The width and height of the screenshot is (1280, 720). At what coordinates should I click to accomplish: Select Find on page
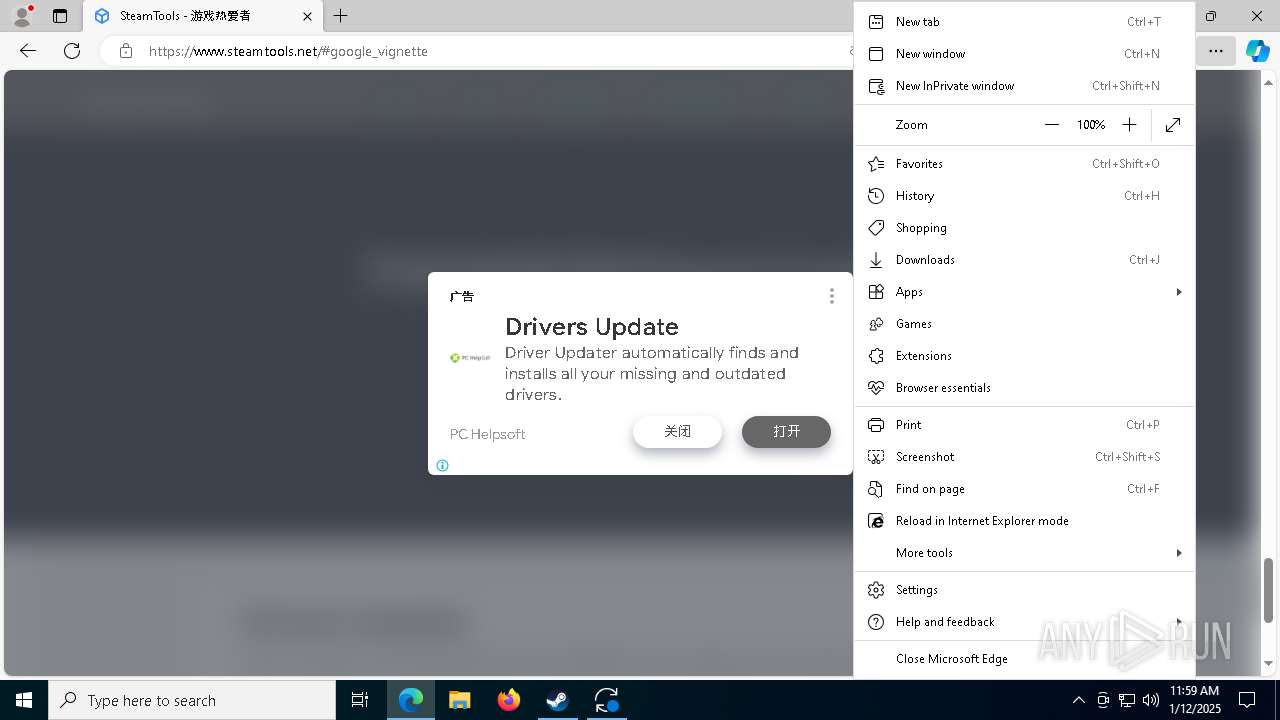1025,489
